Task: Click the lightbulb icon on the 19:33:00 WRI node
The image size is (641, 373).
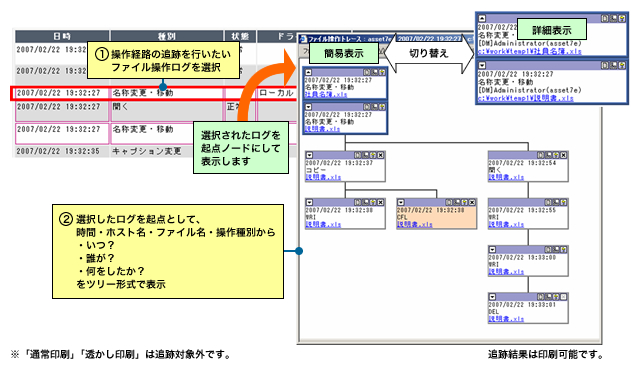Action: pyautogui.click(x=563, y=249)
